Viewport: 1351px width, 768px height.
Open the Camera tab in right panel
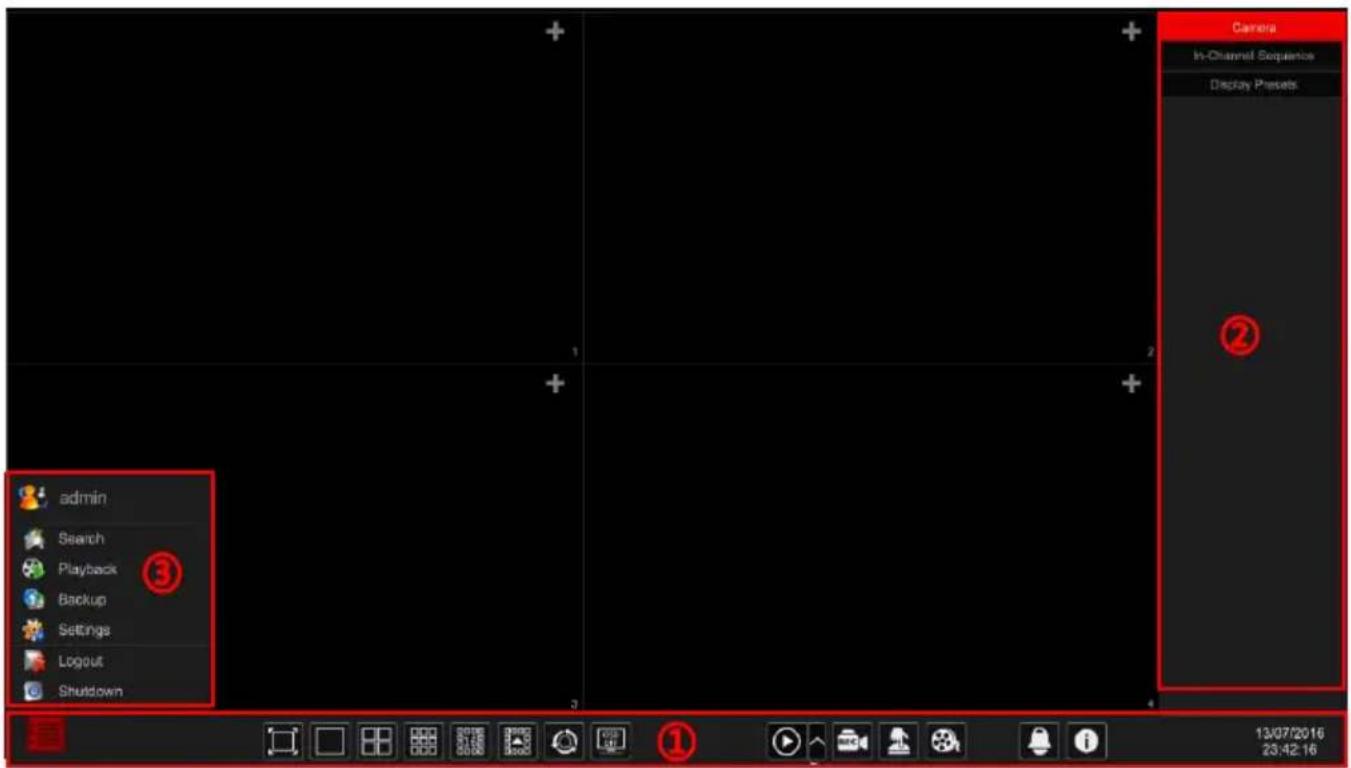[x=1252, y=28]
